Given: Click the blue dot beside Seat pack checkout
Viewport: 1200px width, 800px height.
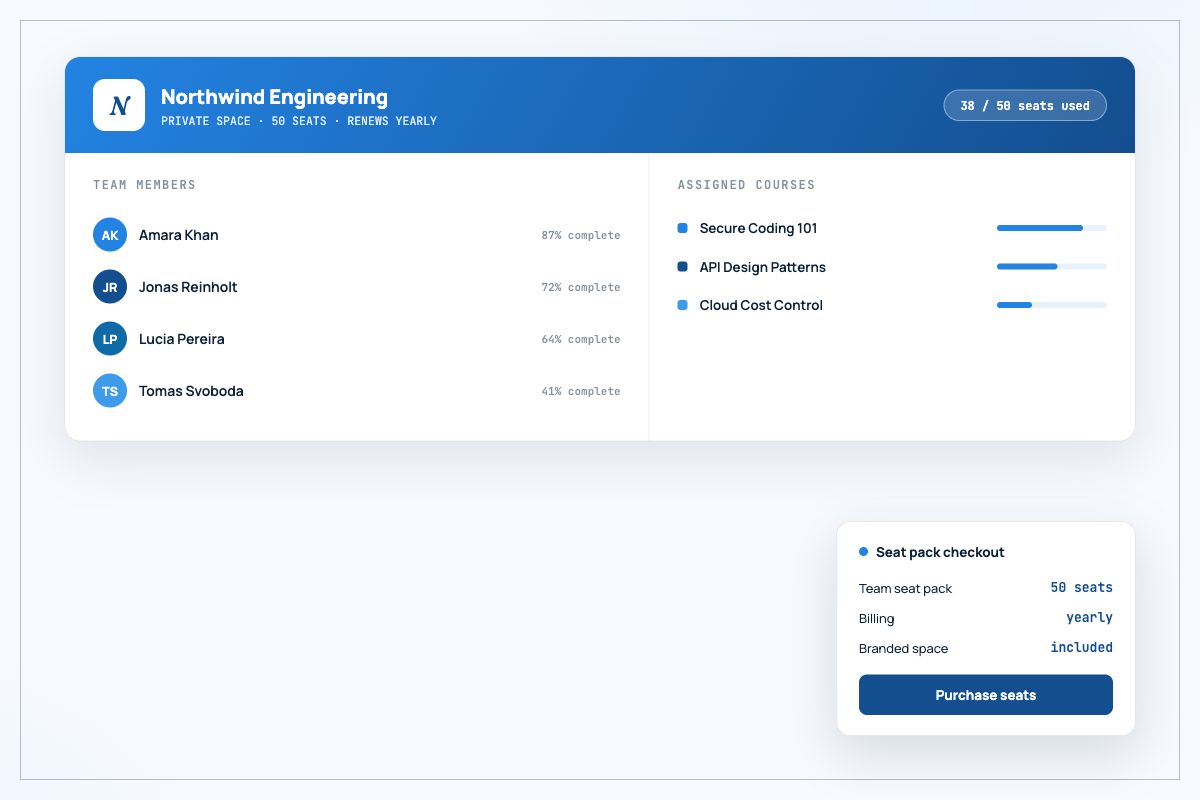Looking at the screenshot, I should 864,552.
